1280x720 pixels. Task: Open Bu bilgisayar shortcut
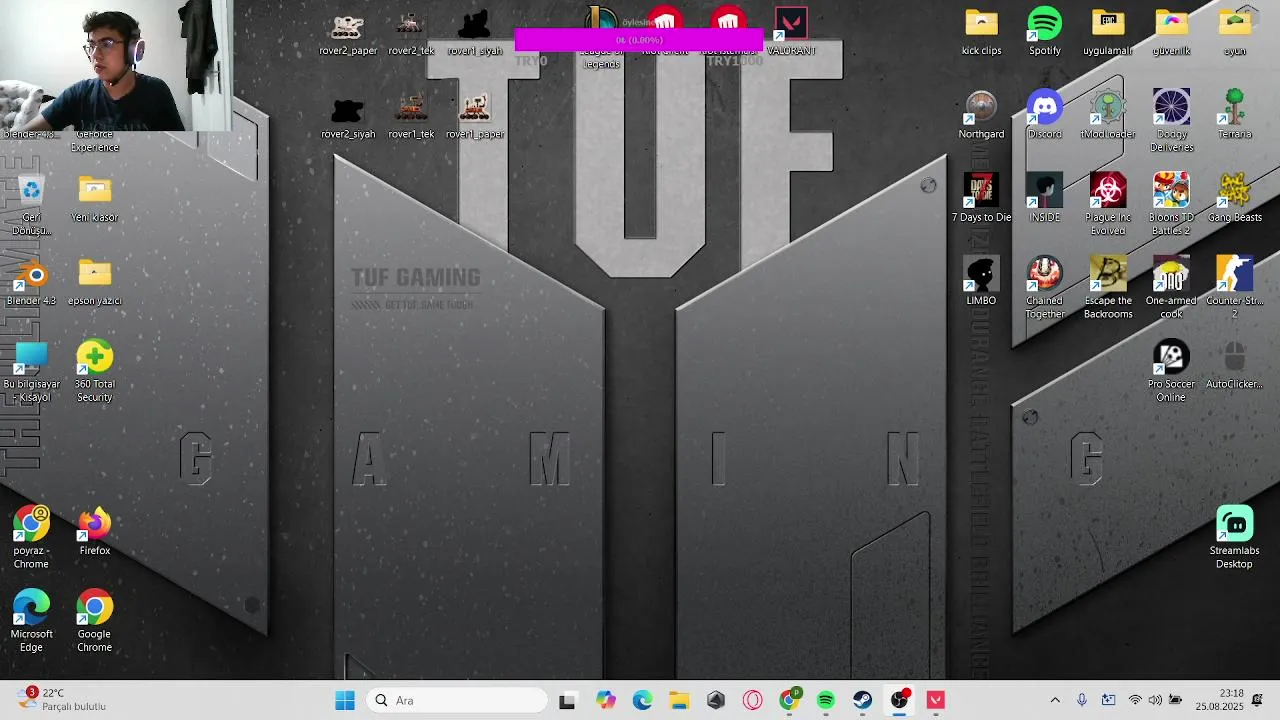point(31,372)
